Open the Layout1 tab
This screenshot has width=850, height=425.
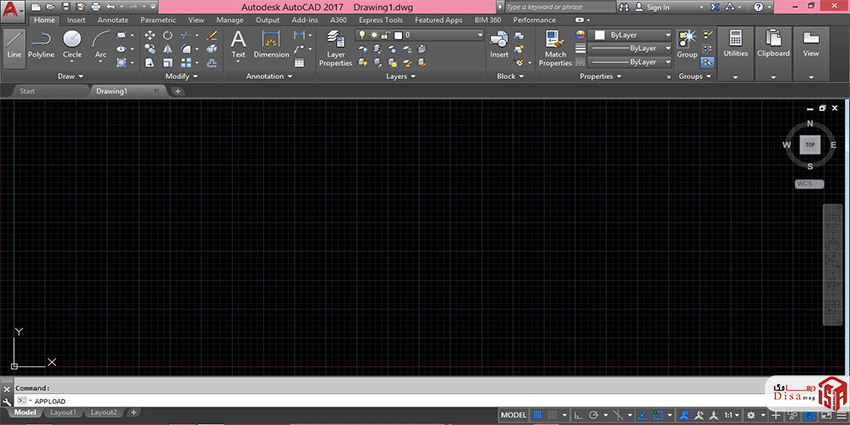[x=63, y=412]
